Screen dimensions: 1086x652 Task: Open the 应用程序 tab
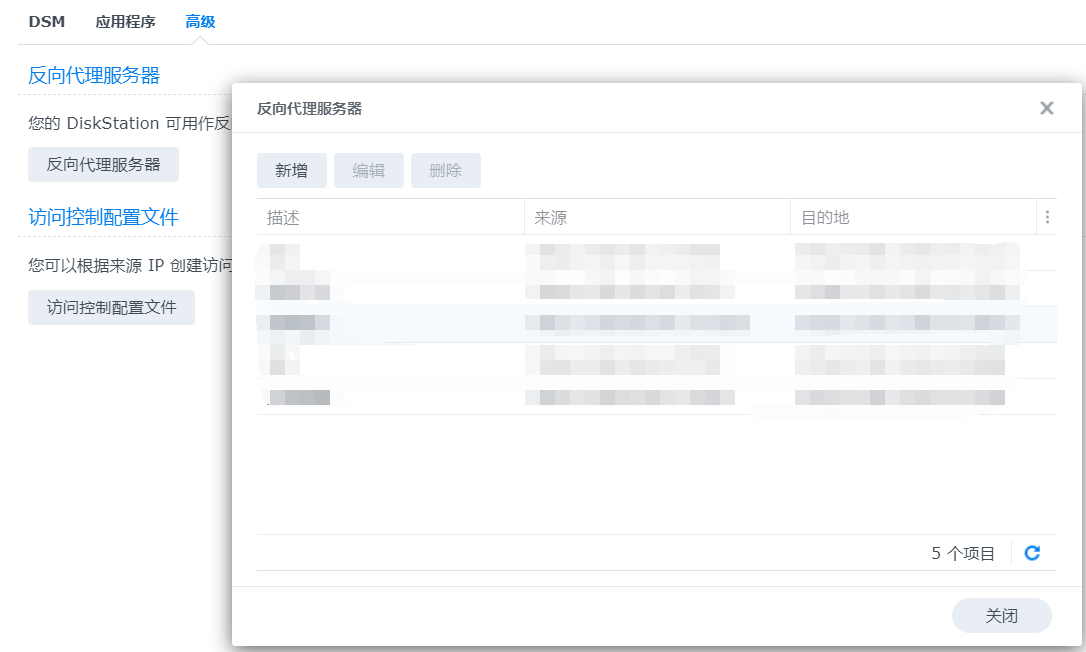[x=125, y=22]
